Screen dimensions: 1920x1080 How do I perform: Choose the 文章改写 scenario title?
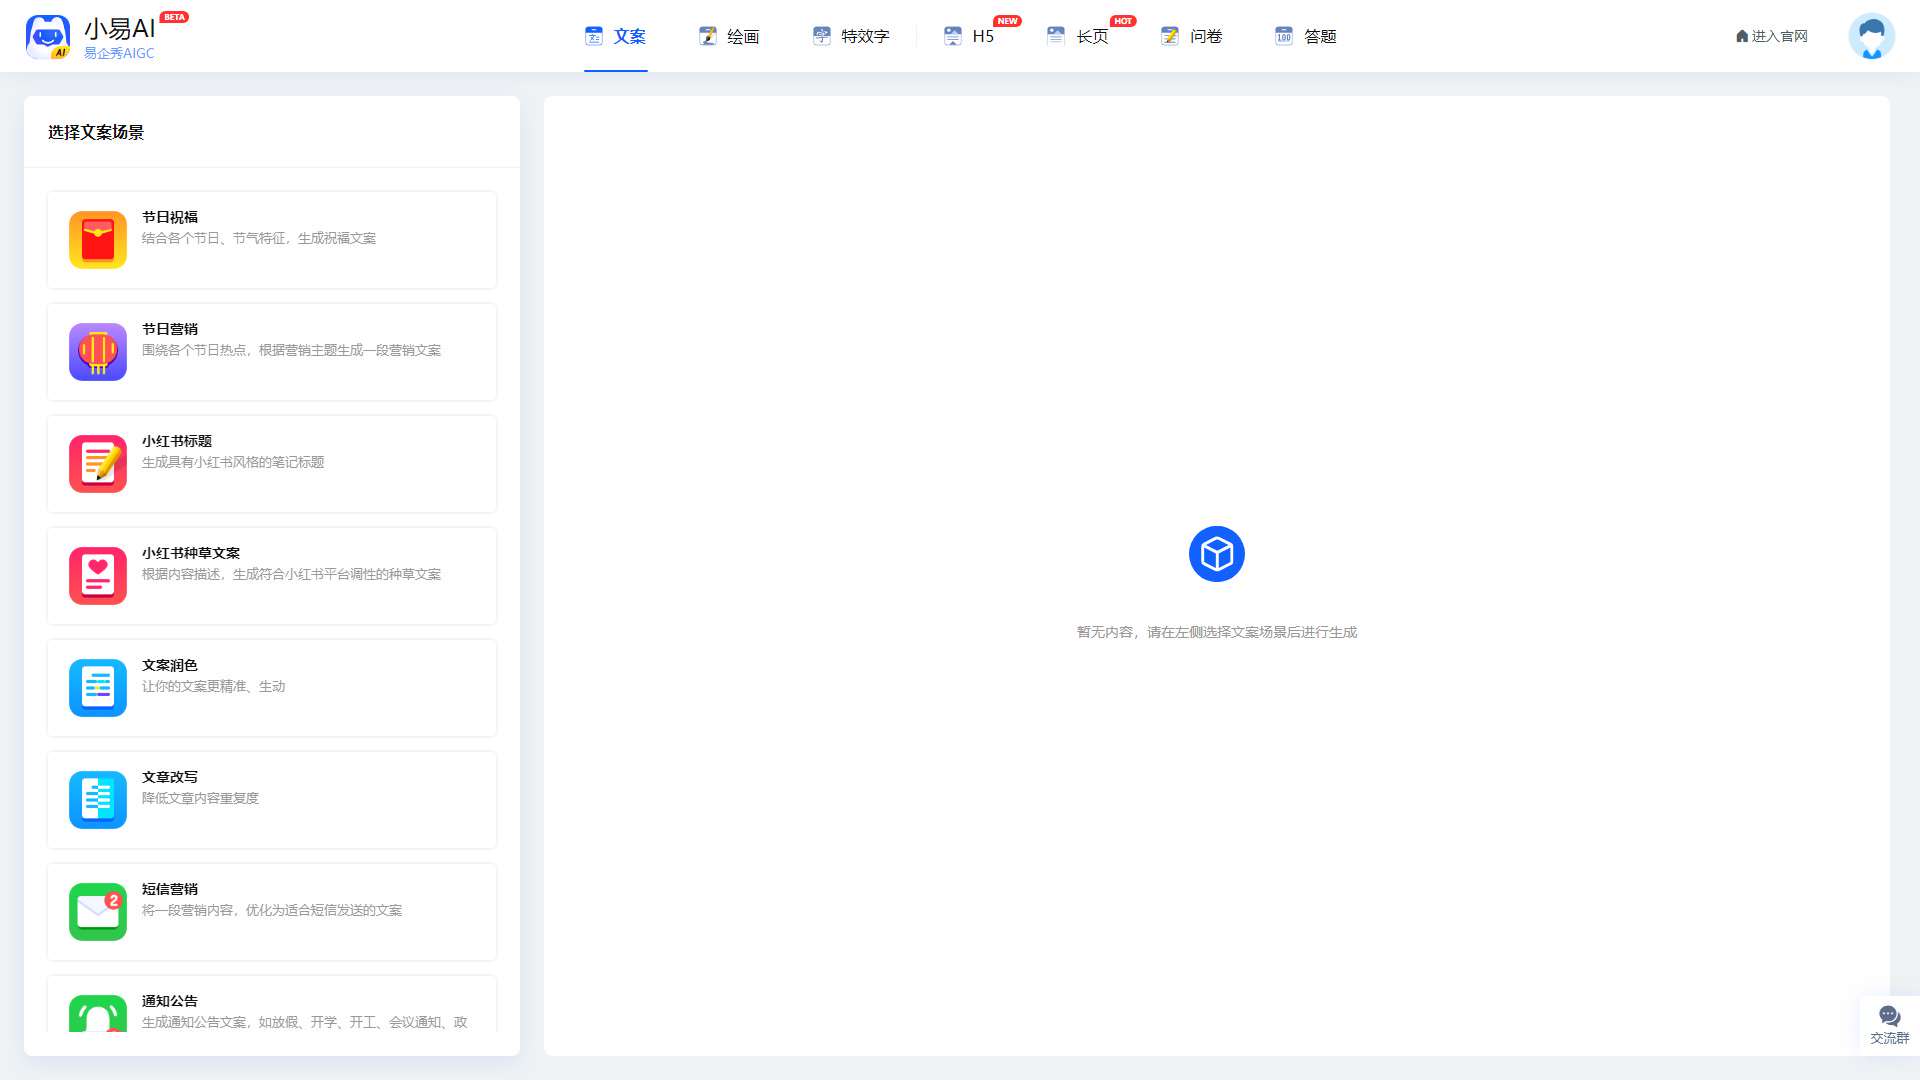click(x=170, y=777)
